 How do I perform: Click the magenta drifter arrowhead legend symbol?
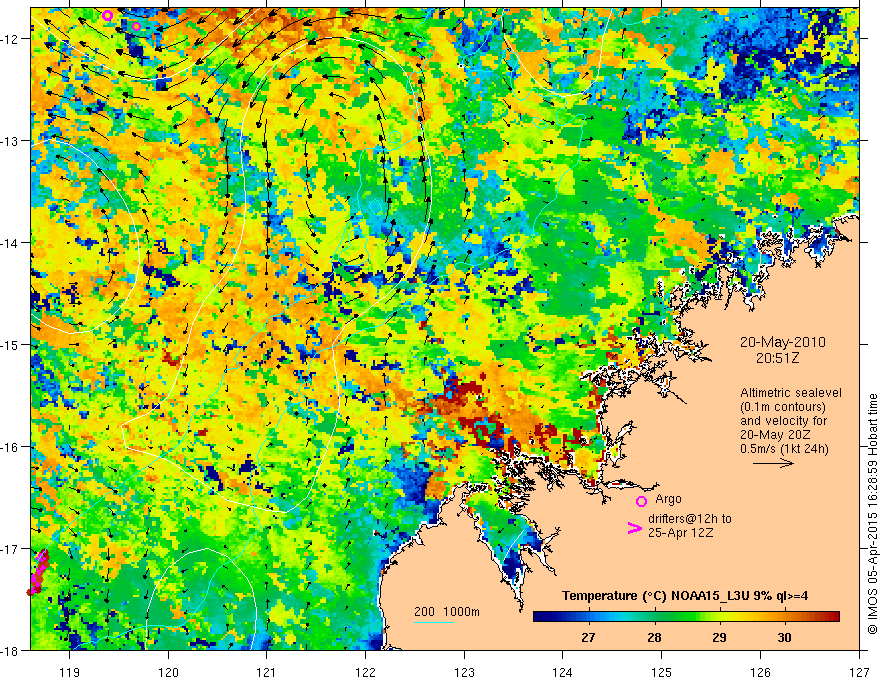(x=634, y=528)
